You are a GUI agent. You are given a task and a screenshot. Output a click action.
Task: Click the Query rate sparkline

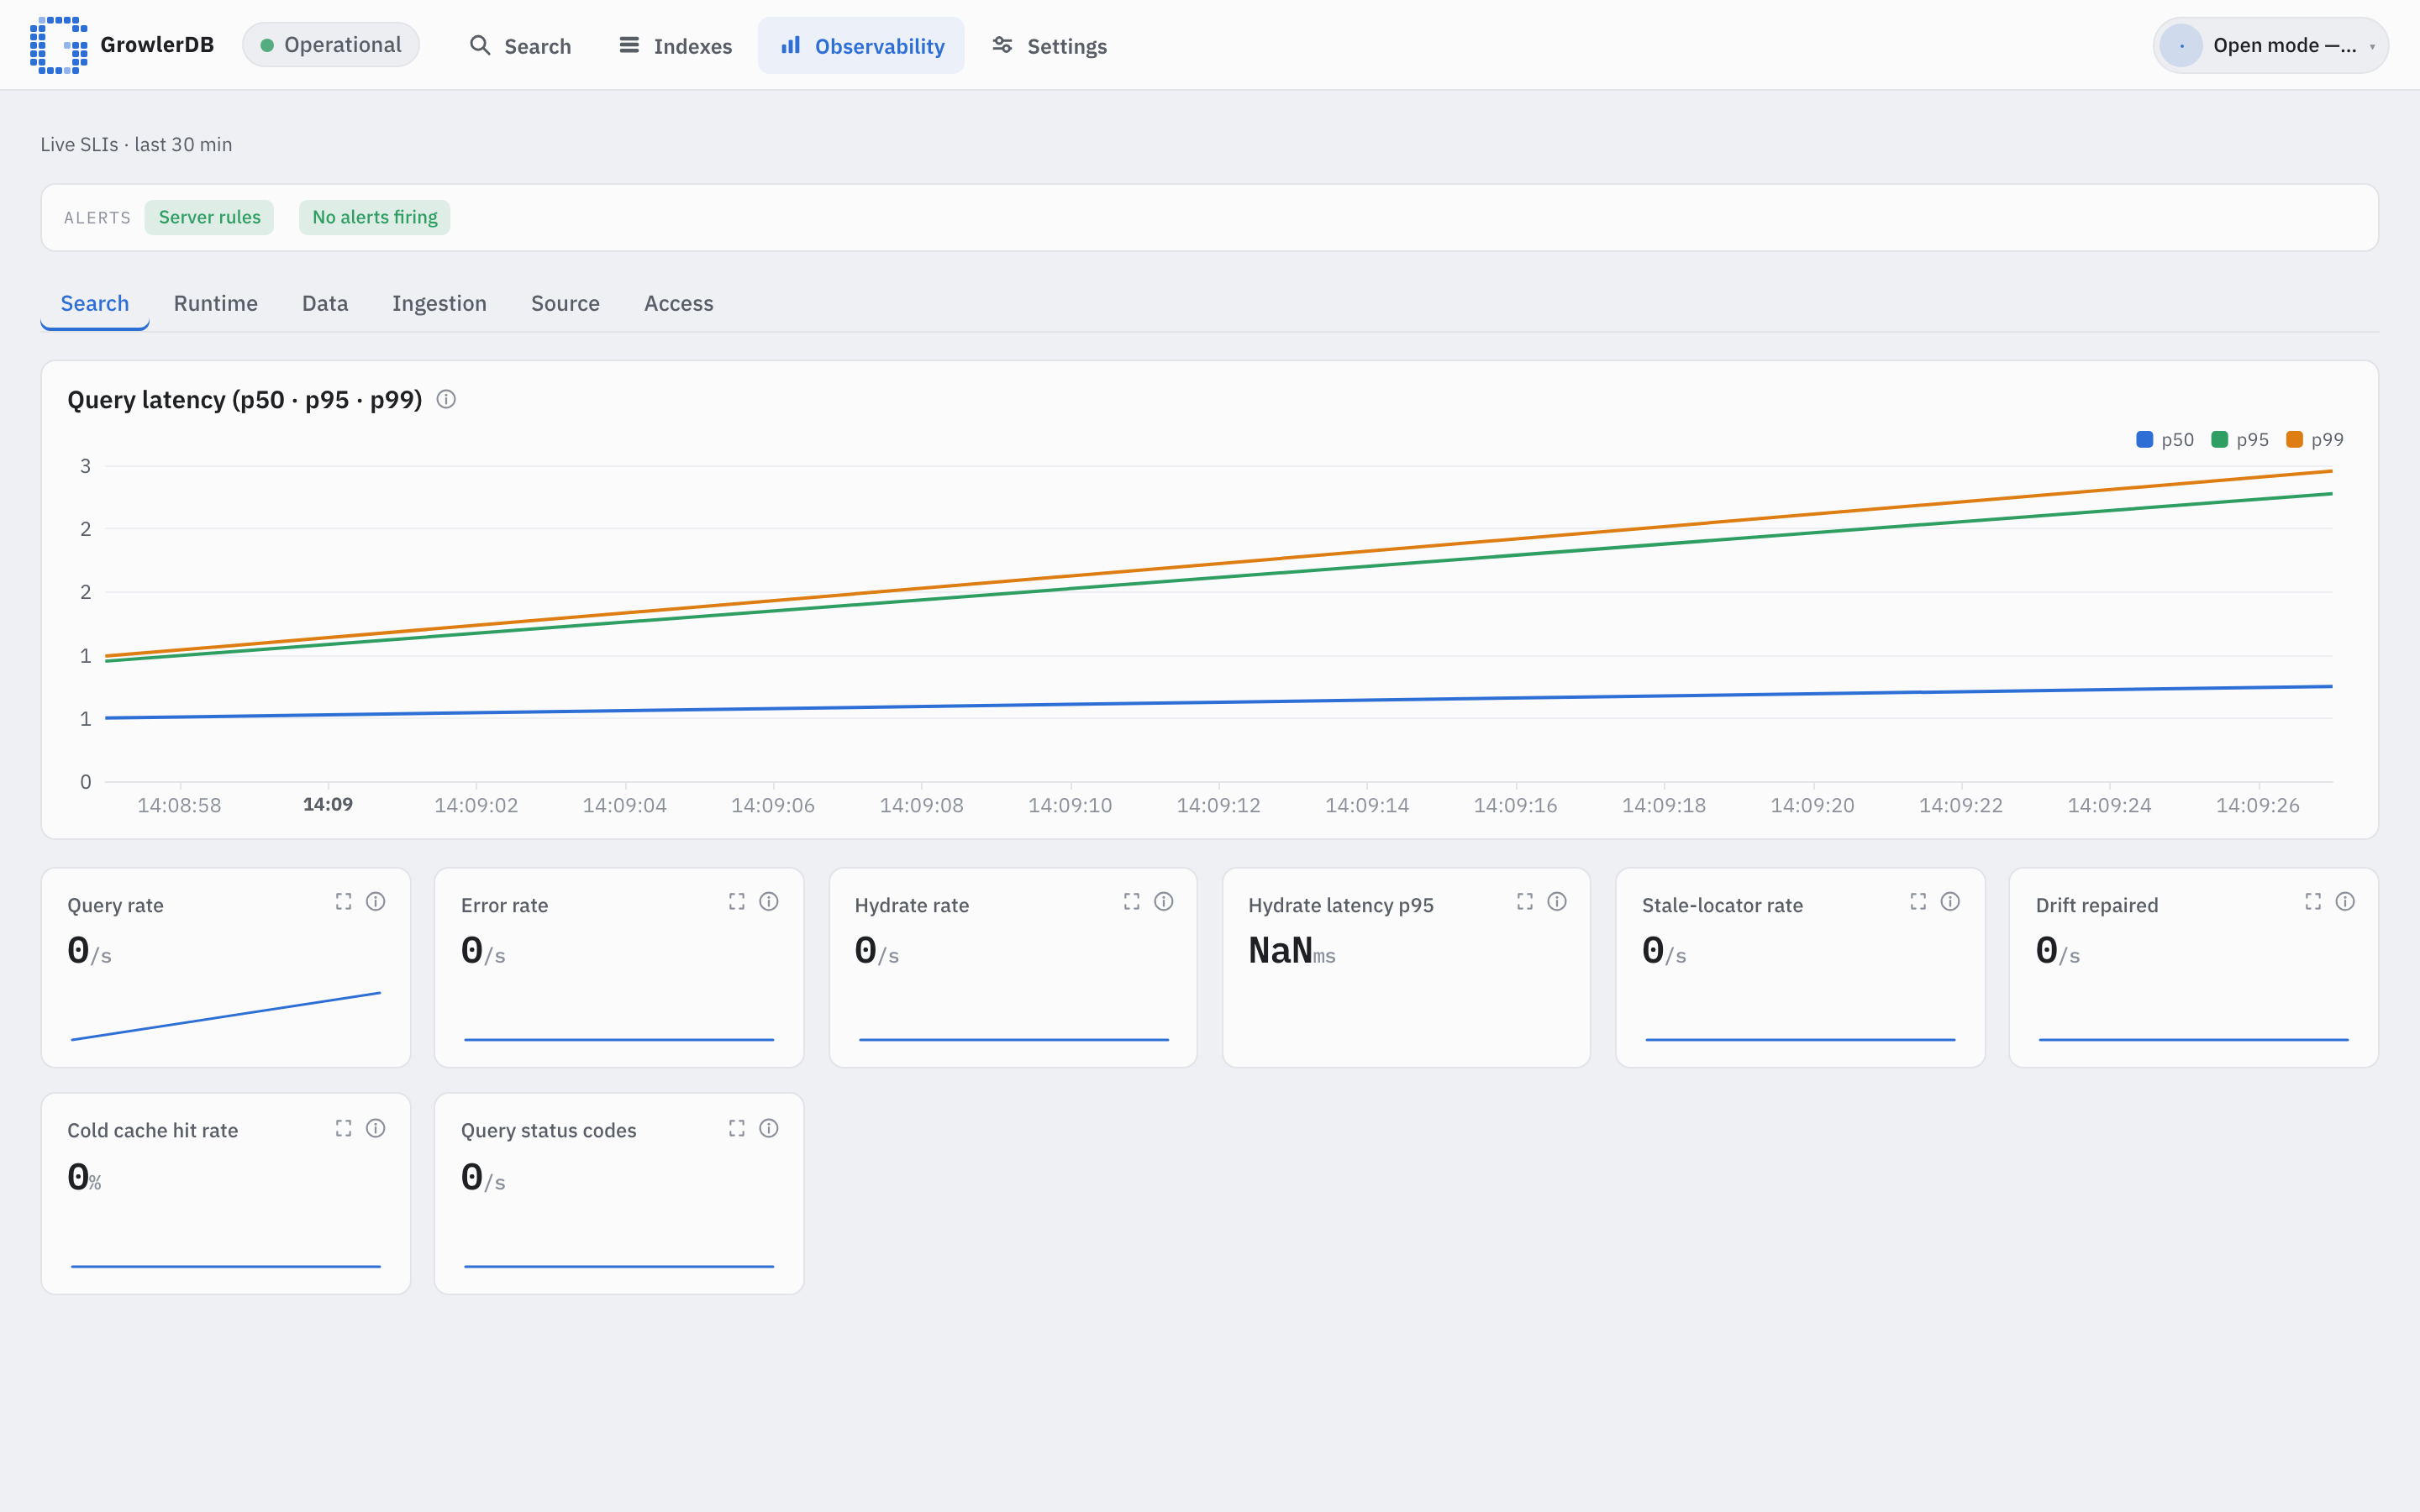[x=226, y=1016]
